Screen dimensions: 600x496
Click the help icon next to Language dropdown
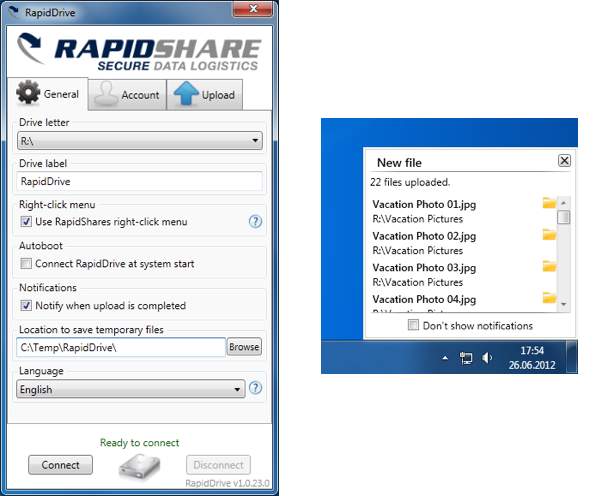(x=255, y=388)
